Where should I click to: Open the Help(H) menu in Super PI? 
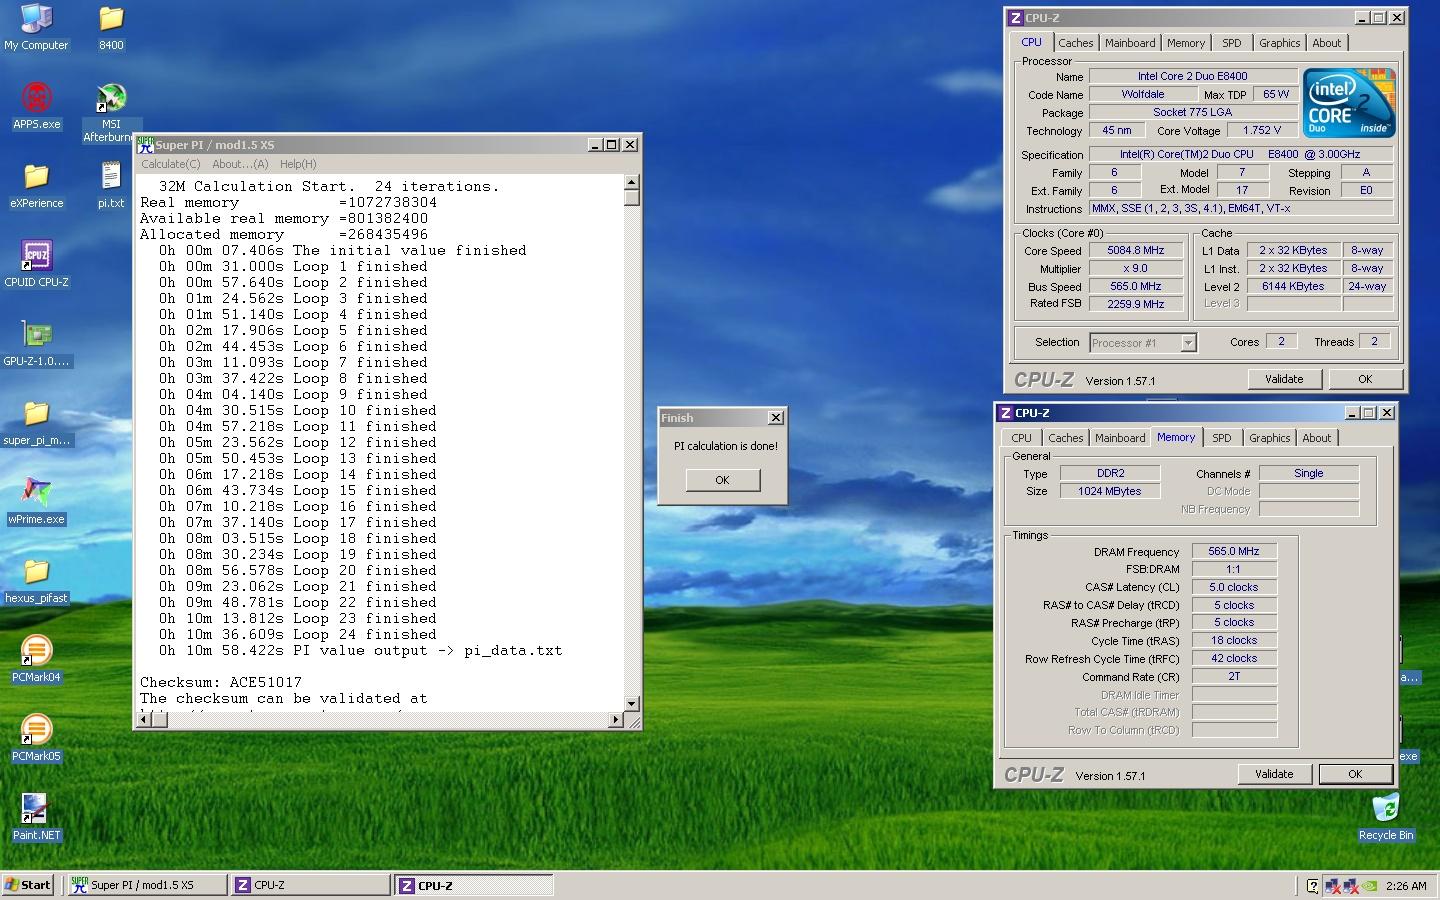[x=298, y=164]
